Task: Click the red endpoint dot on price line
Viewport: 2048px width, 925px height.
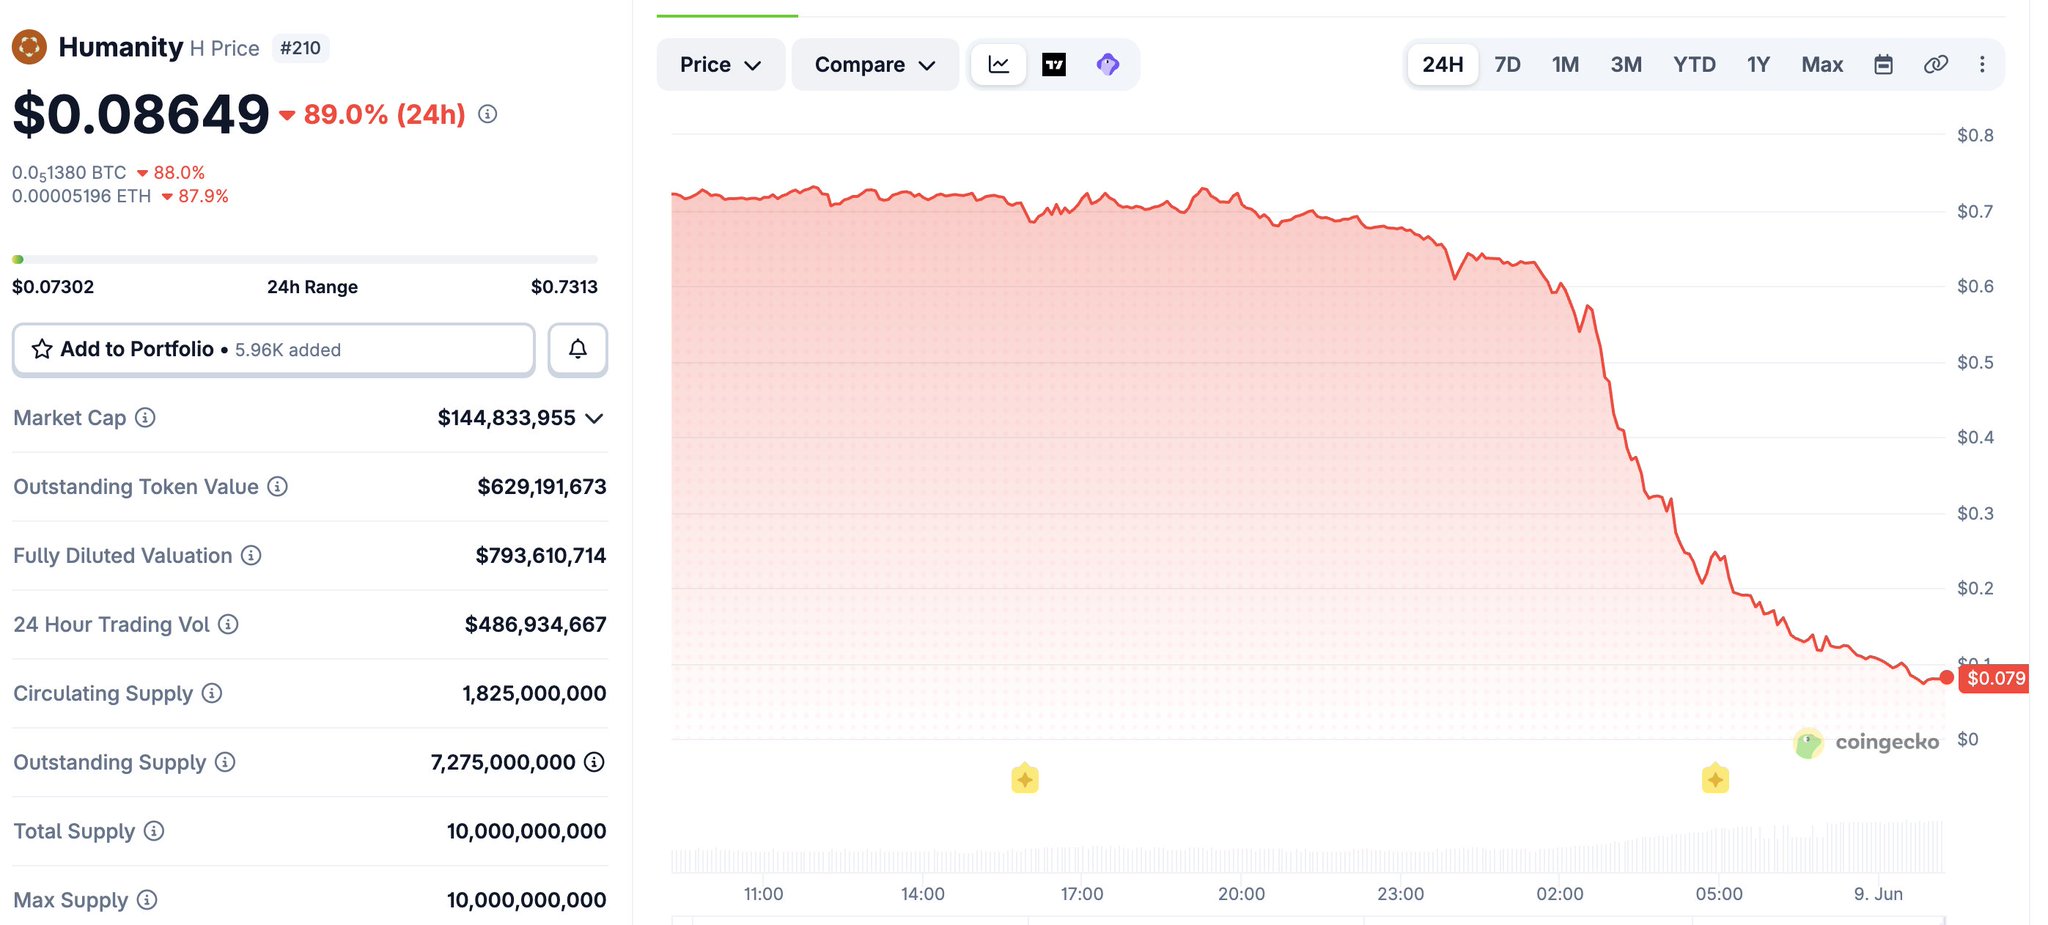Action: [1946, 677]
